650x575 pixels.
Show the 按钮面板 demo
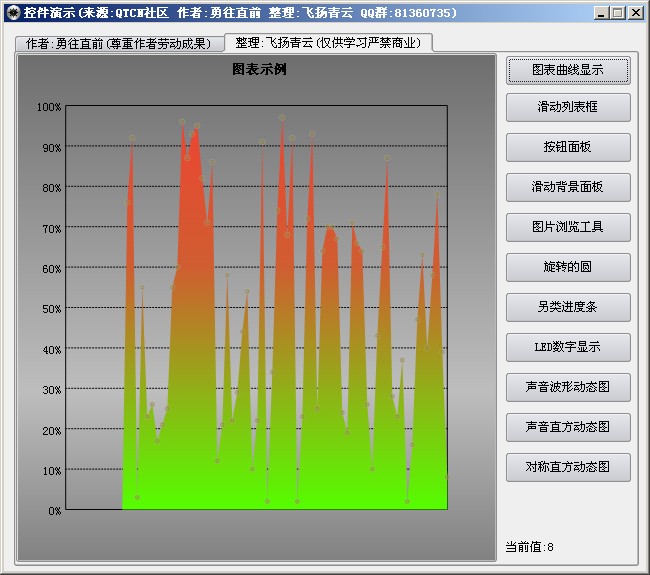[x=568, y=147]
